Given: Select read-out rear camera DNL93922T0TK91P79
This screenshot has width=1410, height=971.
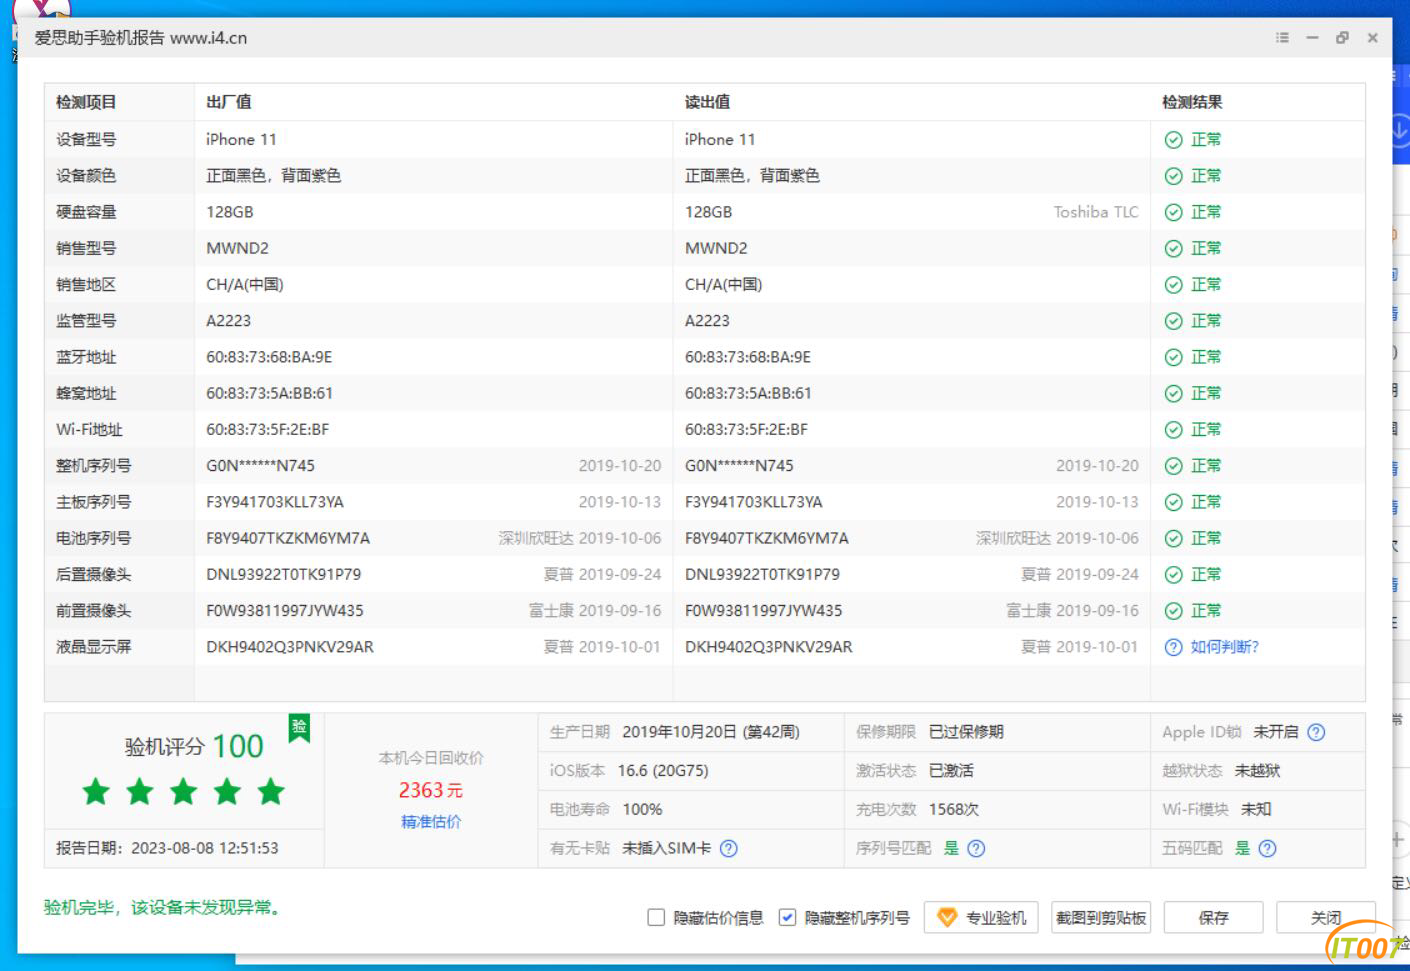Looking at the screenshot, I should click(x=762, y=574).
